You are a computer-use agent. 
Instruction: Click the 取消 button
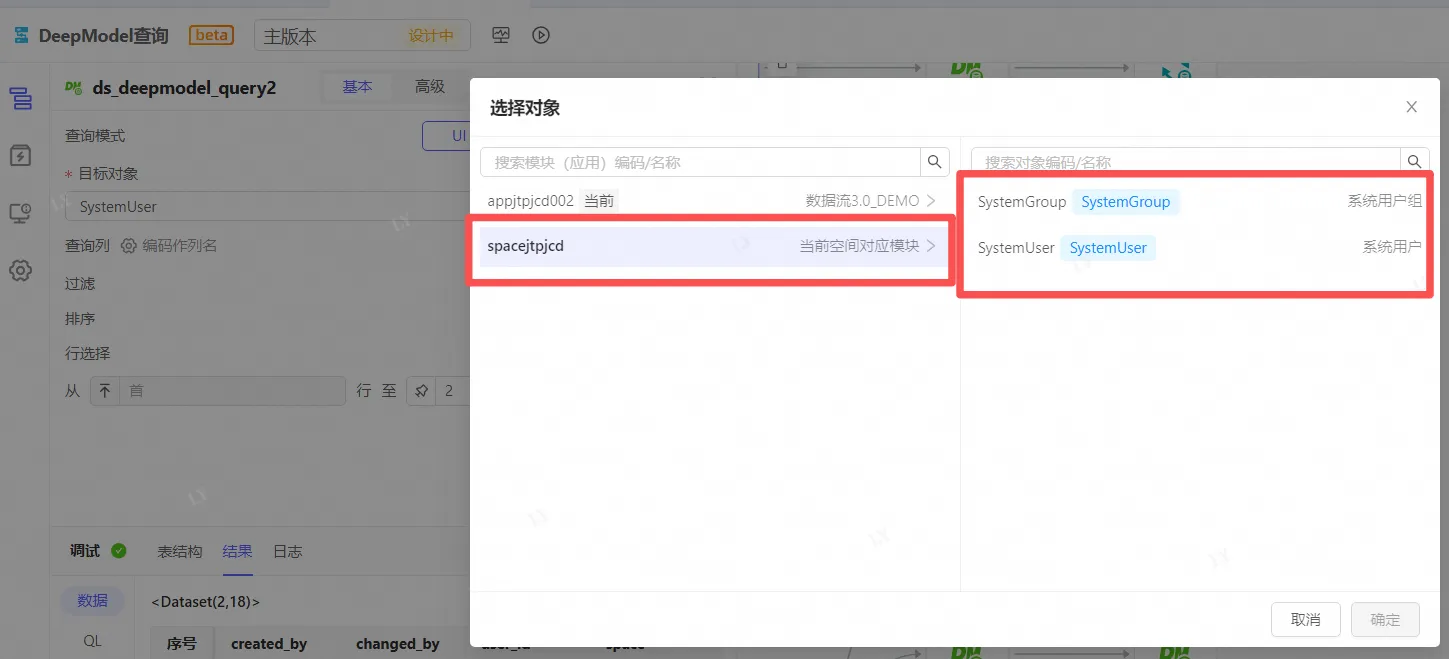coord(1305,620)
